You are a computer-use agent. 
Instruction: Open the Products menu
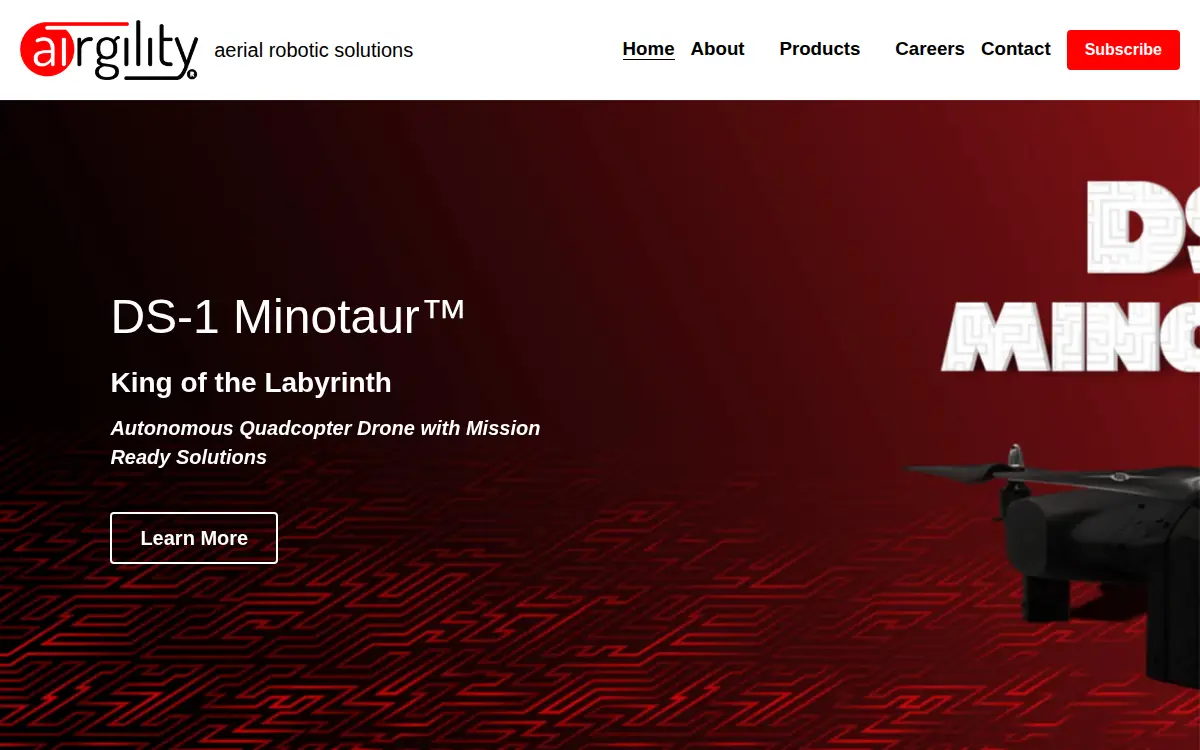click(819, 49)
